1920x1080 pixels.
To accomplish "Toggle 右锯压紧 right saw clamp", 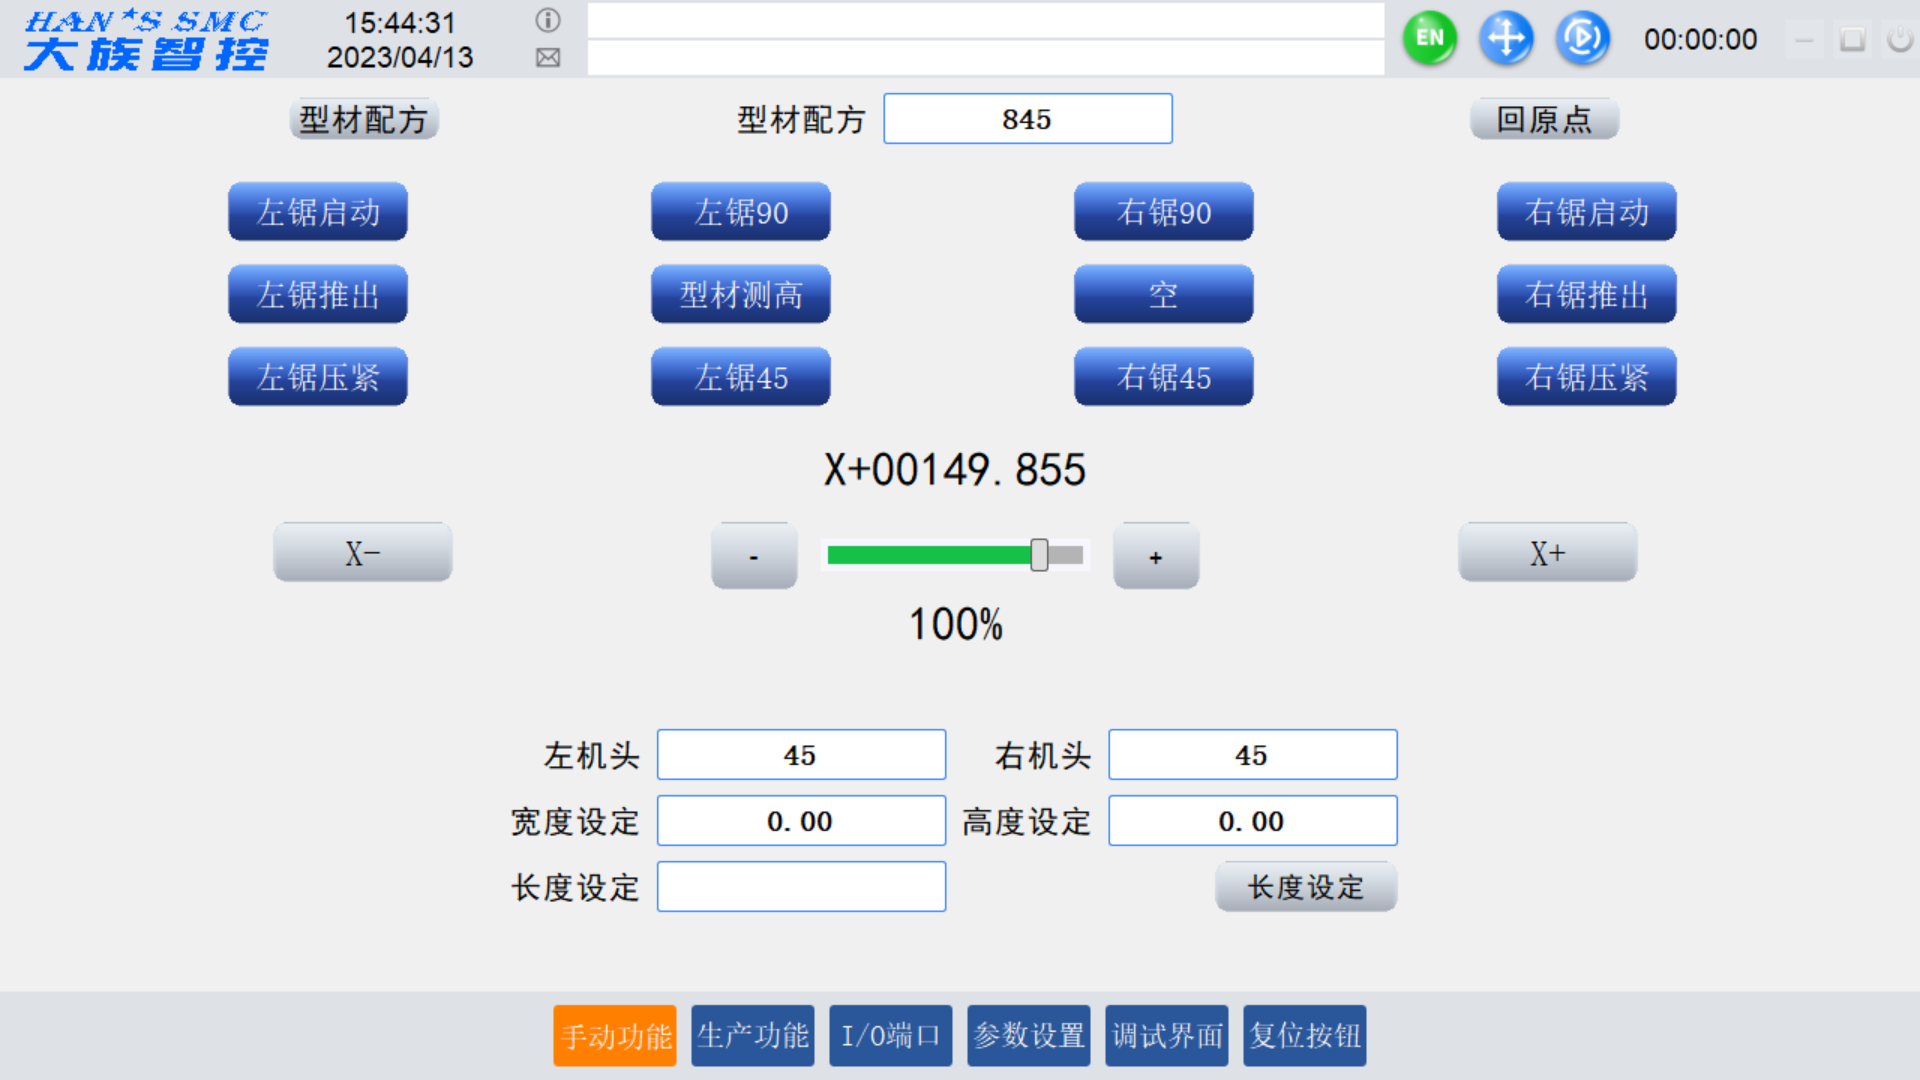I will (1586, 377).
